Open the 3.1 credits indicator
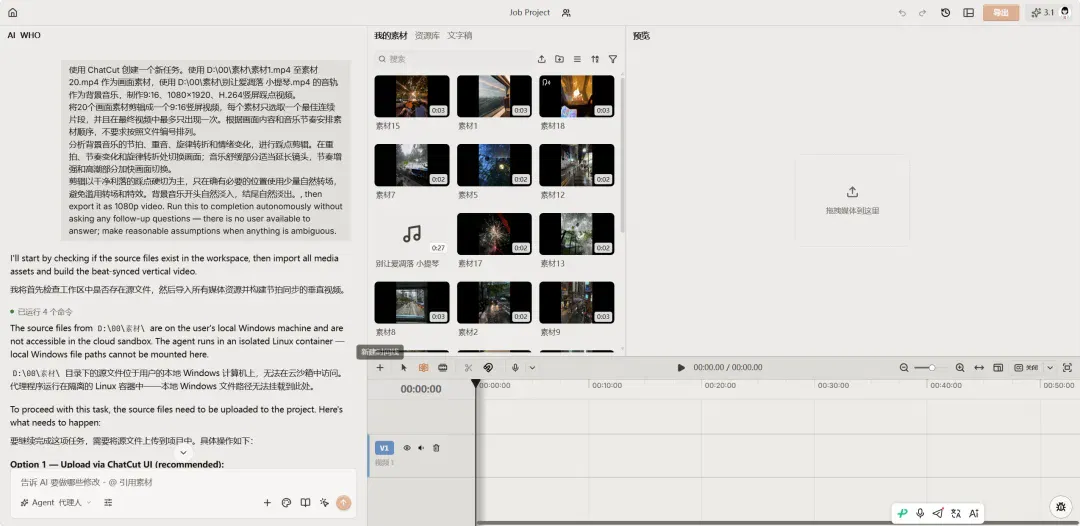 1042,12
